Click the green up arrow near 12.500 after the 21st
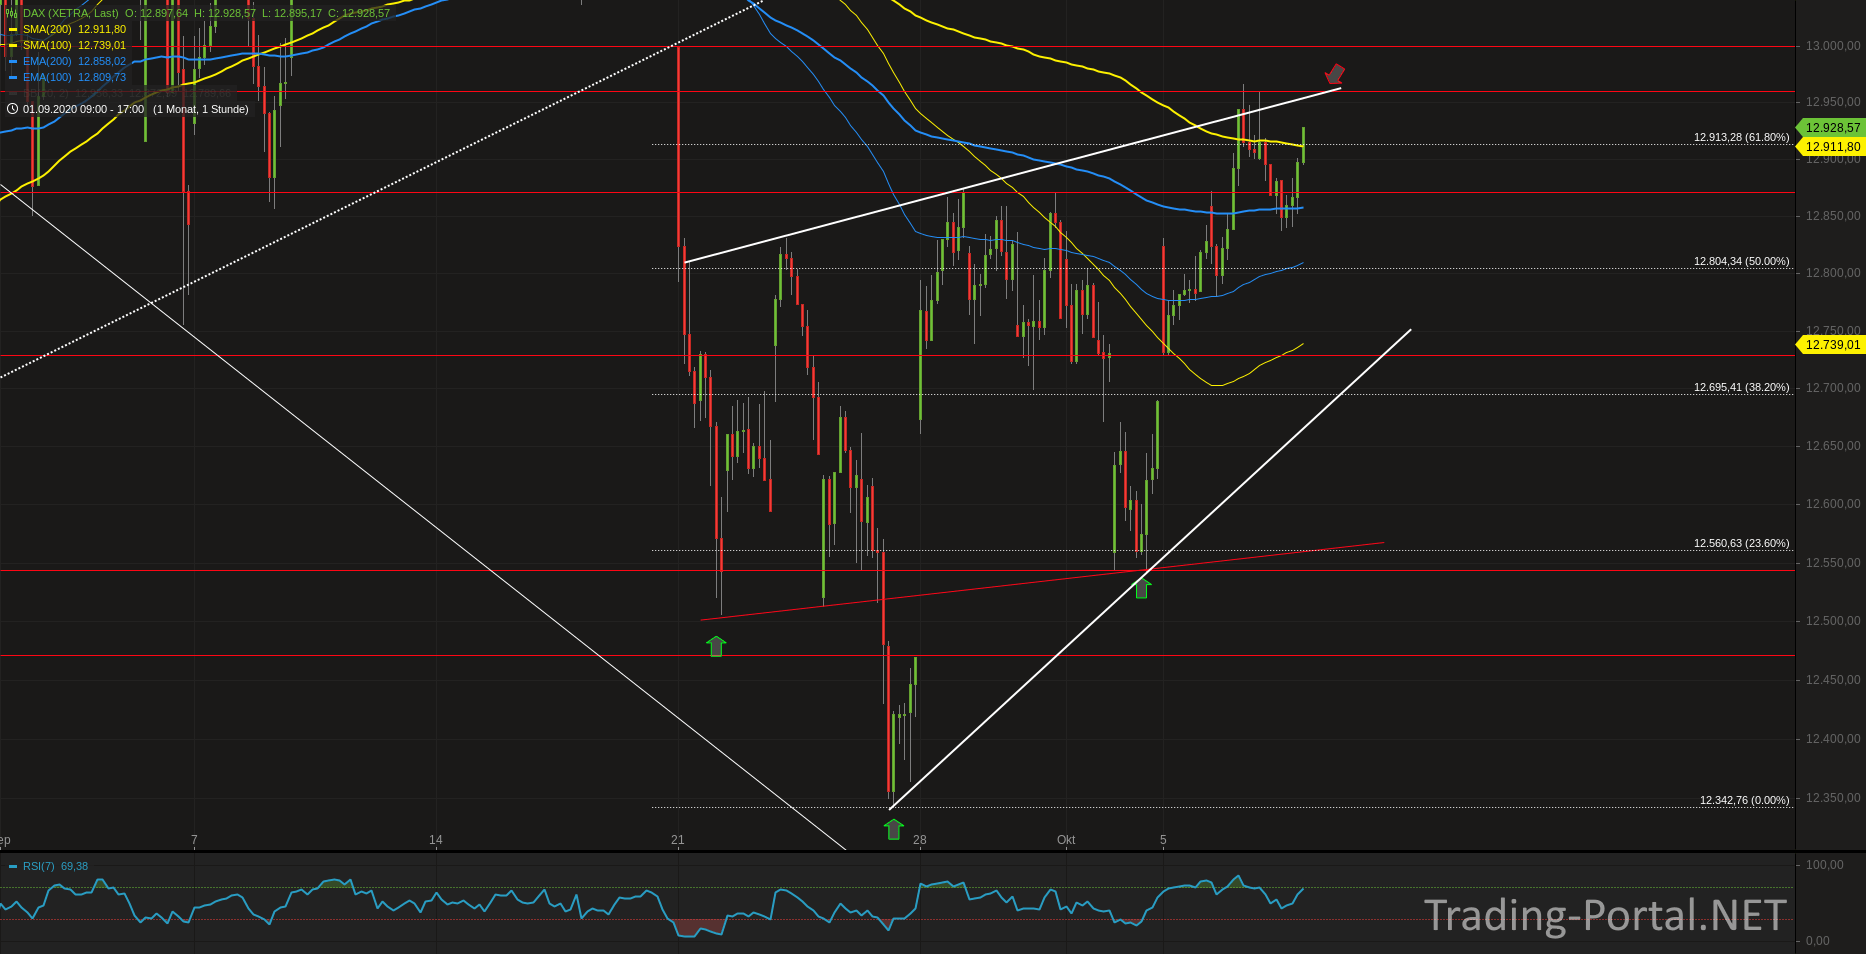This screenshot has width=1866, height=954. [x=716, y=646]
